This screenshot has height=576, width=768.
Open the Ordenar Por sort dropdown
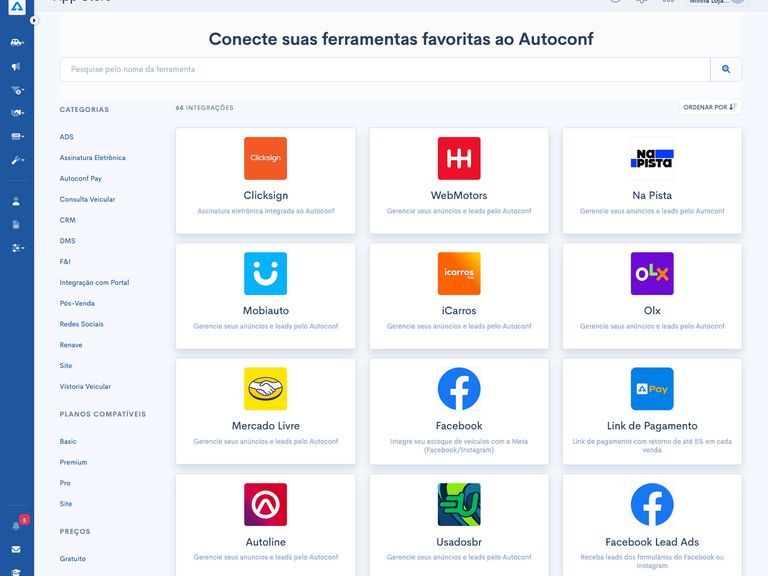tap(709, 107)
